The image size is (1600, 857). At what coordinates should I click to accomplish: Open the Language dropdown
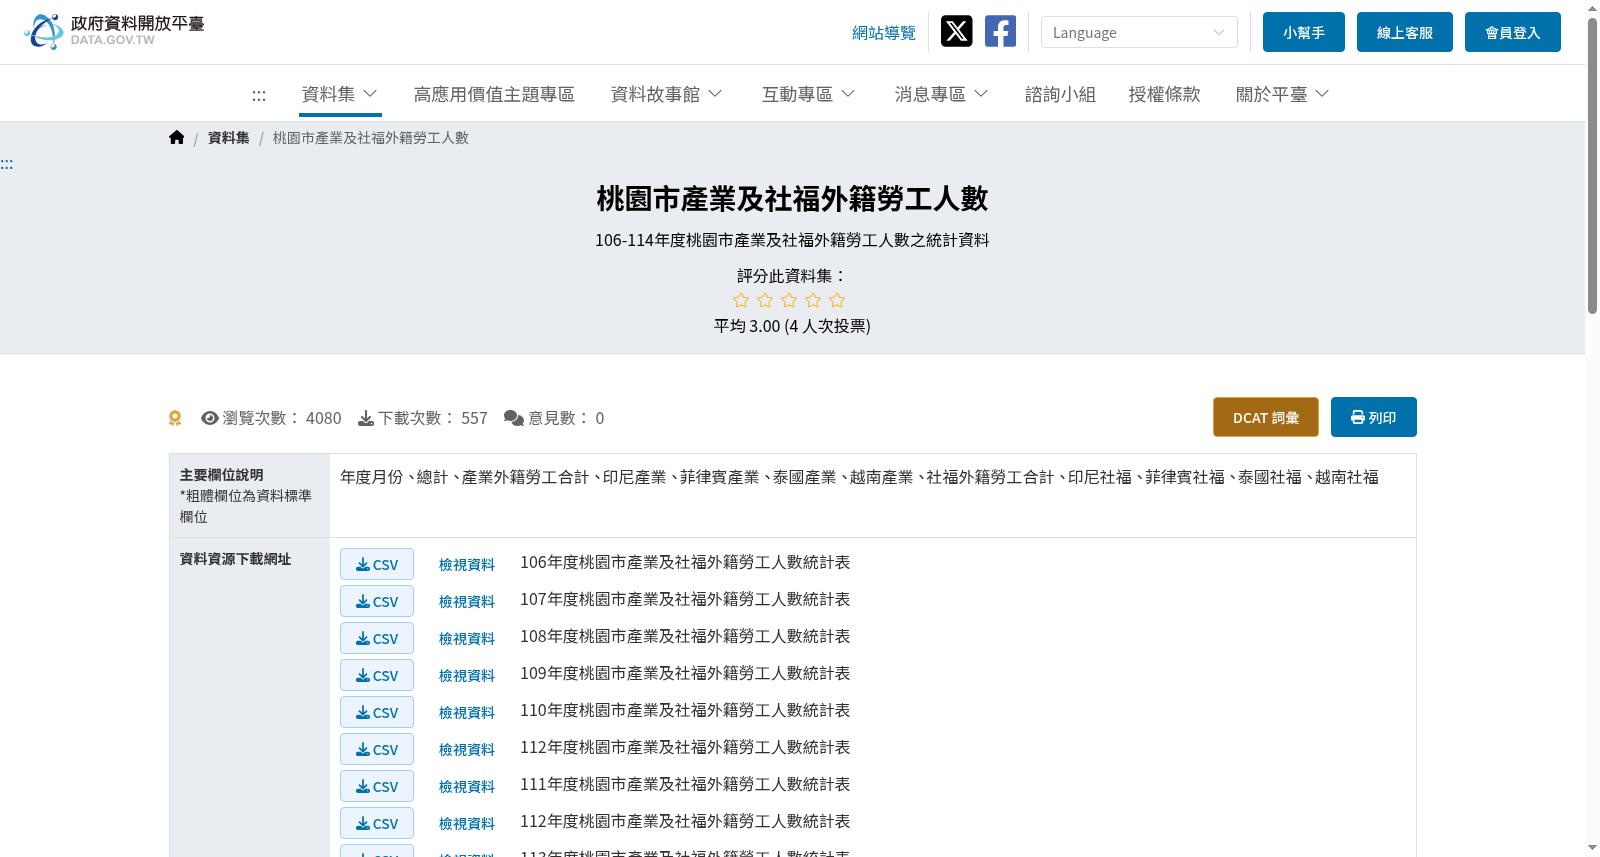pos(1139,32)
